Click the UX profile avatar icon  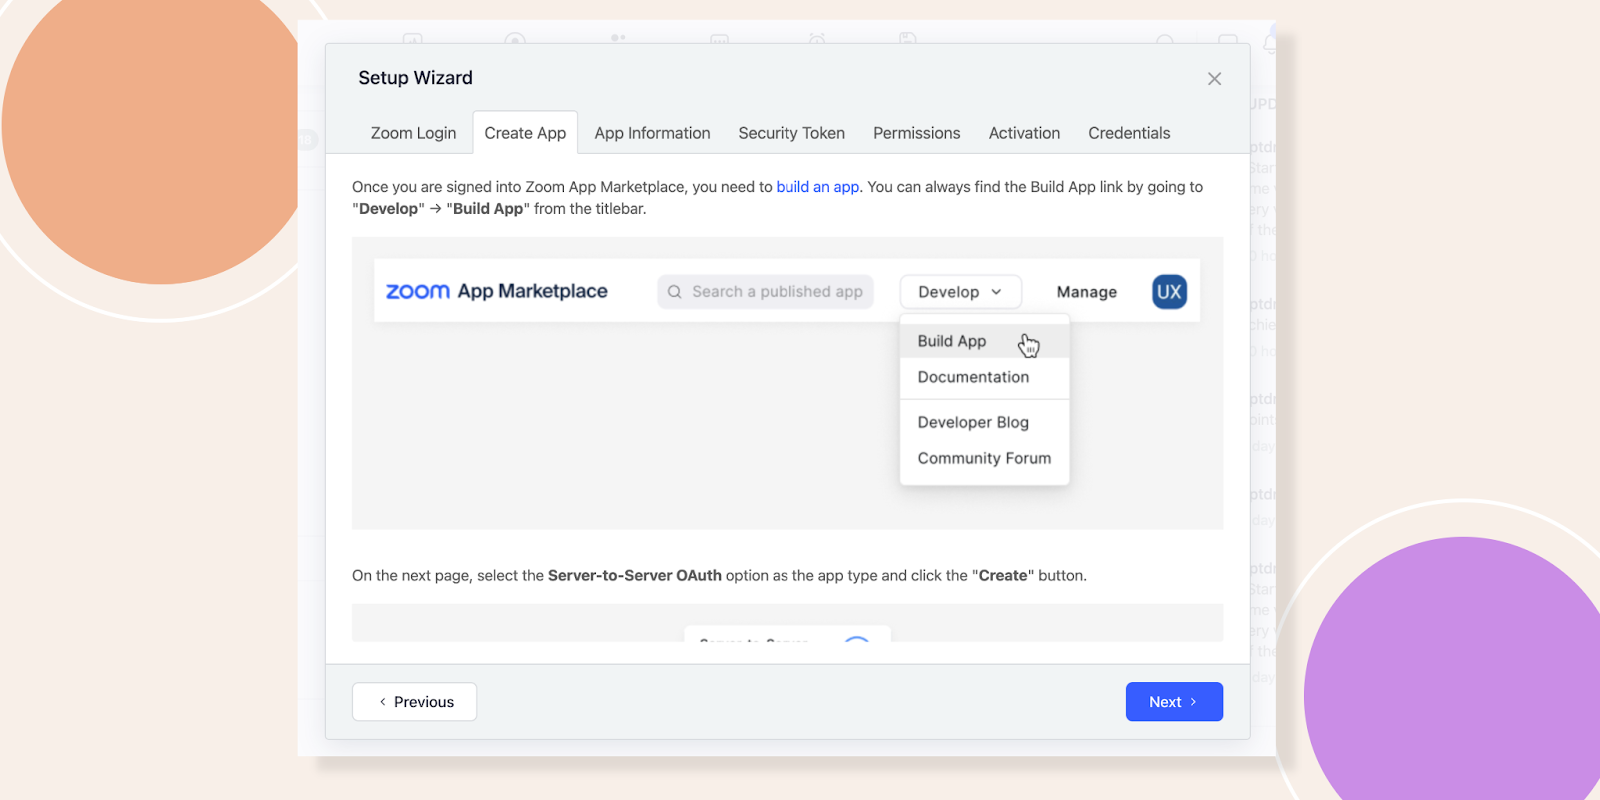pos(1169,292)
